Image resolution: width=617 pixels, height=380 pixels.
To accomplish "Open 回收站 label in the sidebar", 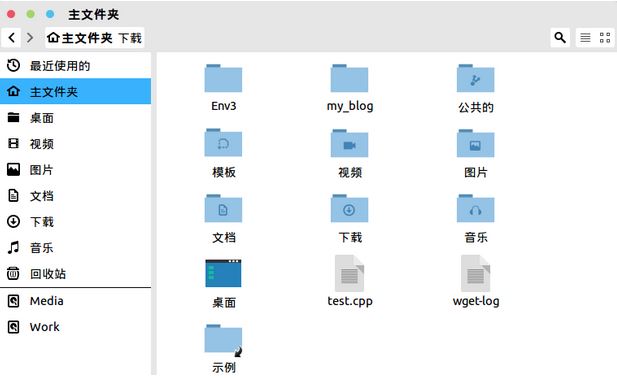I will pyautogui.click(x=48, y=273).
